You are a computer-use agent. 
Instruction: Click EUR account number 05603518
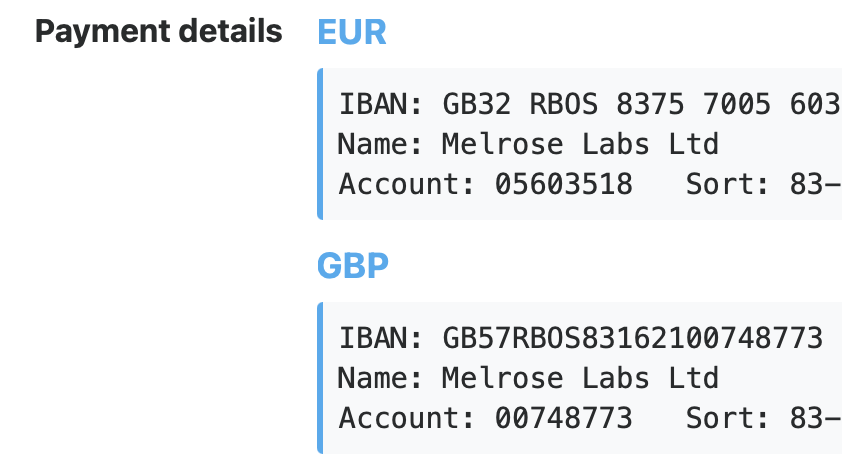pyautogui.click(x=563, y=184)
